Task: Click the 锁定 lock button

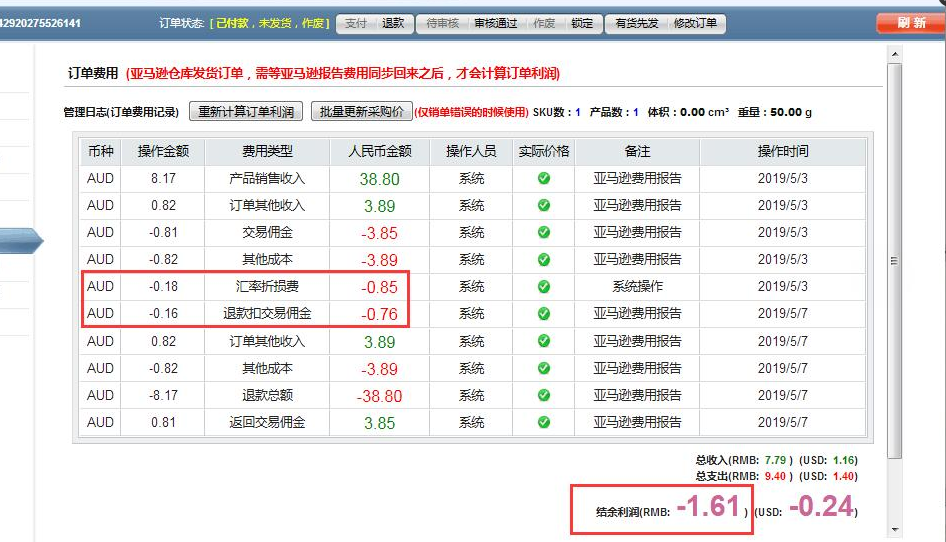Action: pyautogui.click(x=582, y=24)
